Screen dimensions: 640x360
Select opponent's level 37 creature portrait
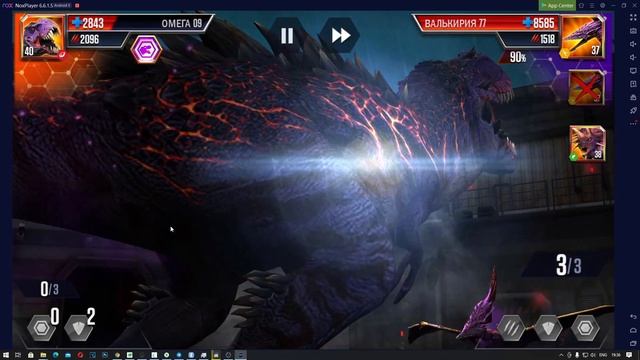[x=583, y=37]
